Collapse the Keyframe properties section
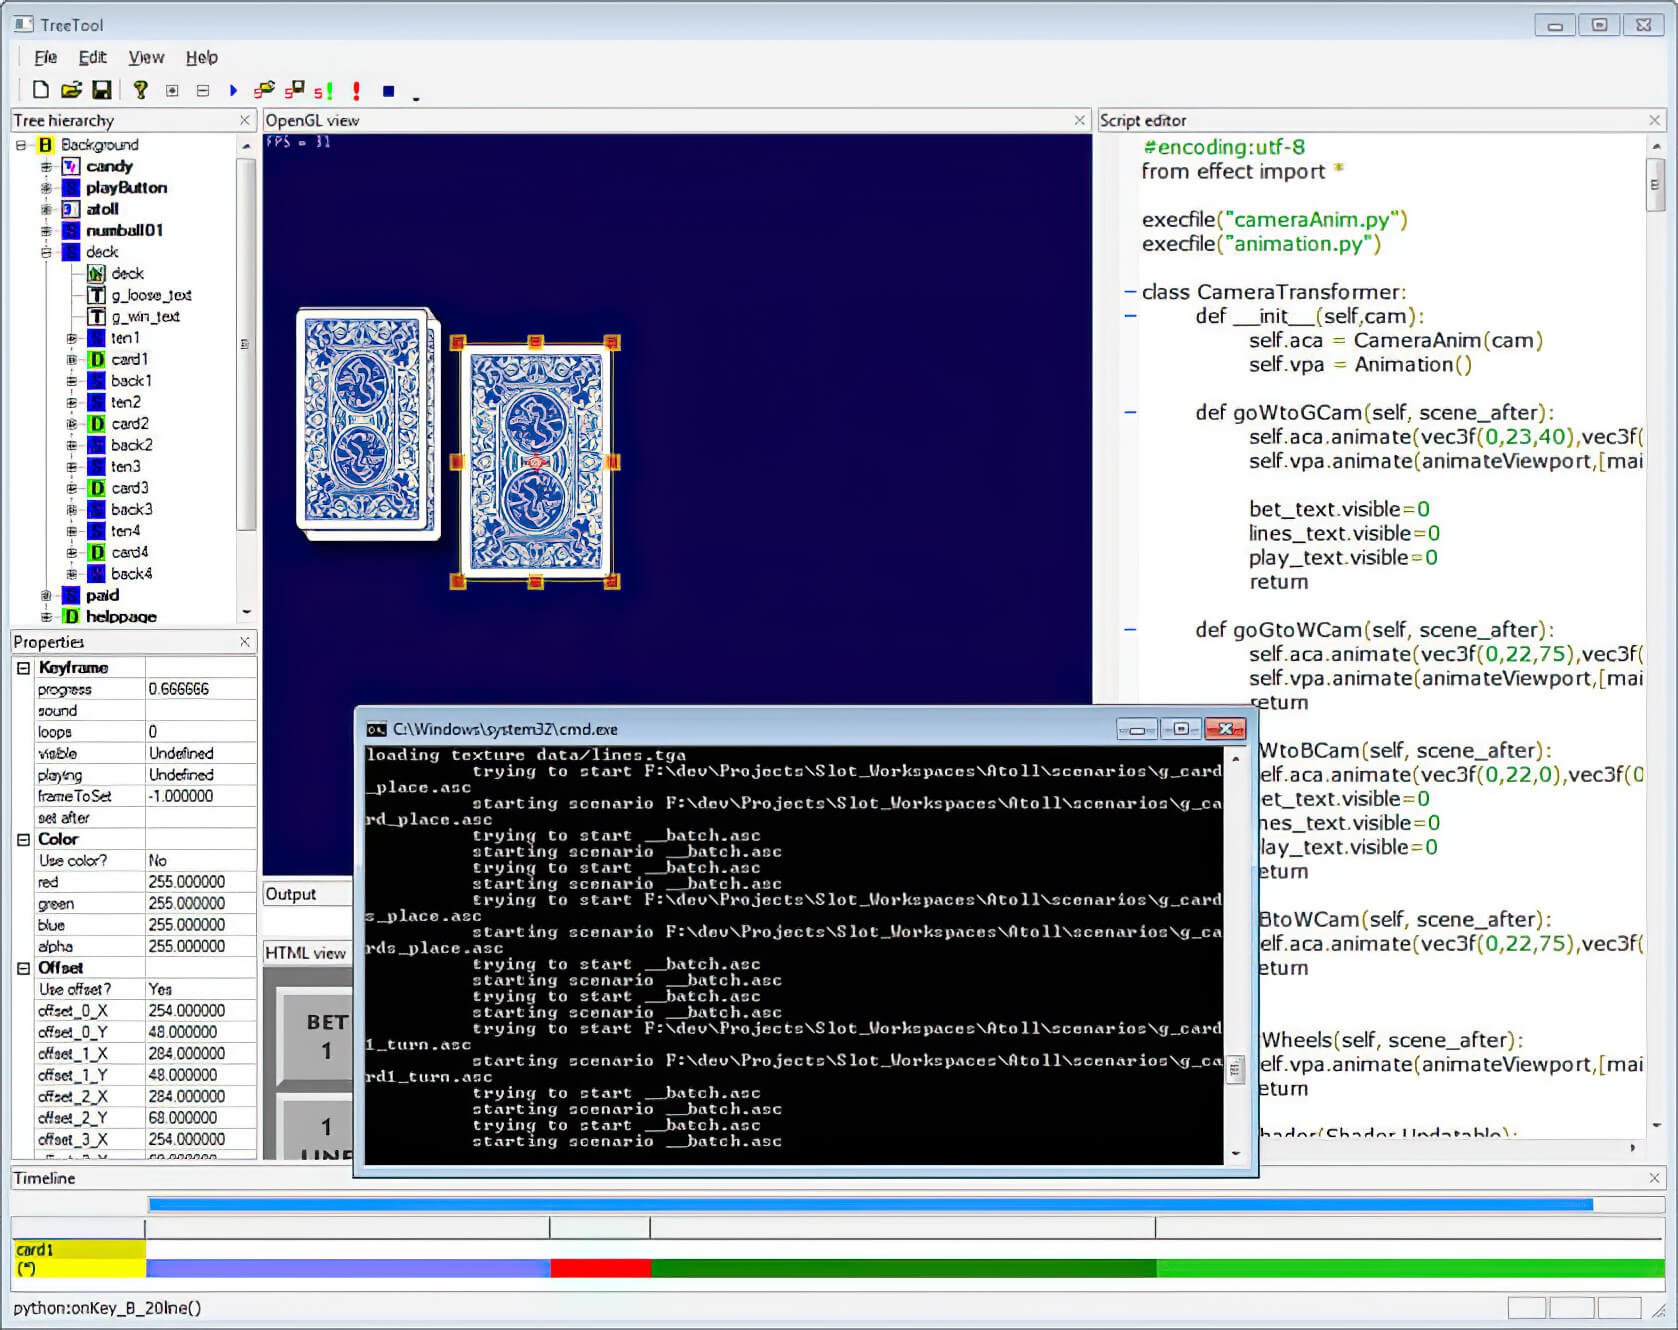This screenshot has height=1330, width=1678. [23, 668]
